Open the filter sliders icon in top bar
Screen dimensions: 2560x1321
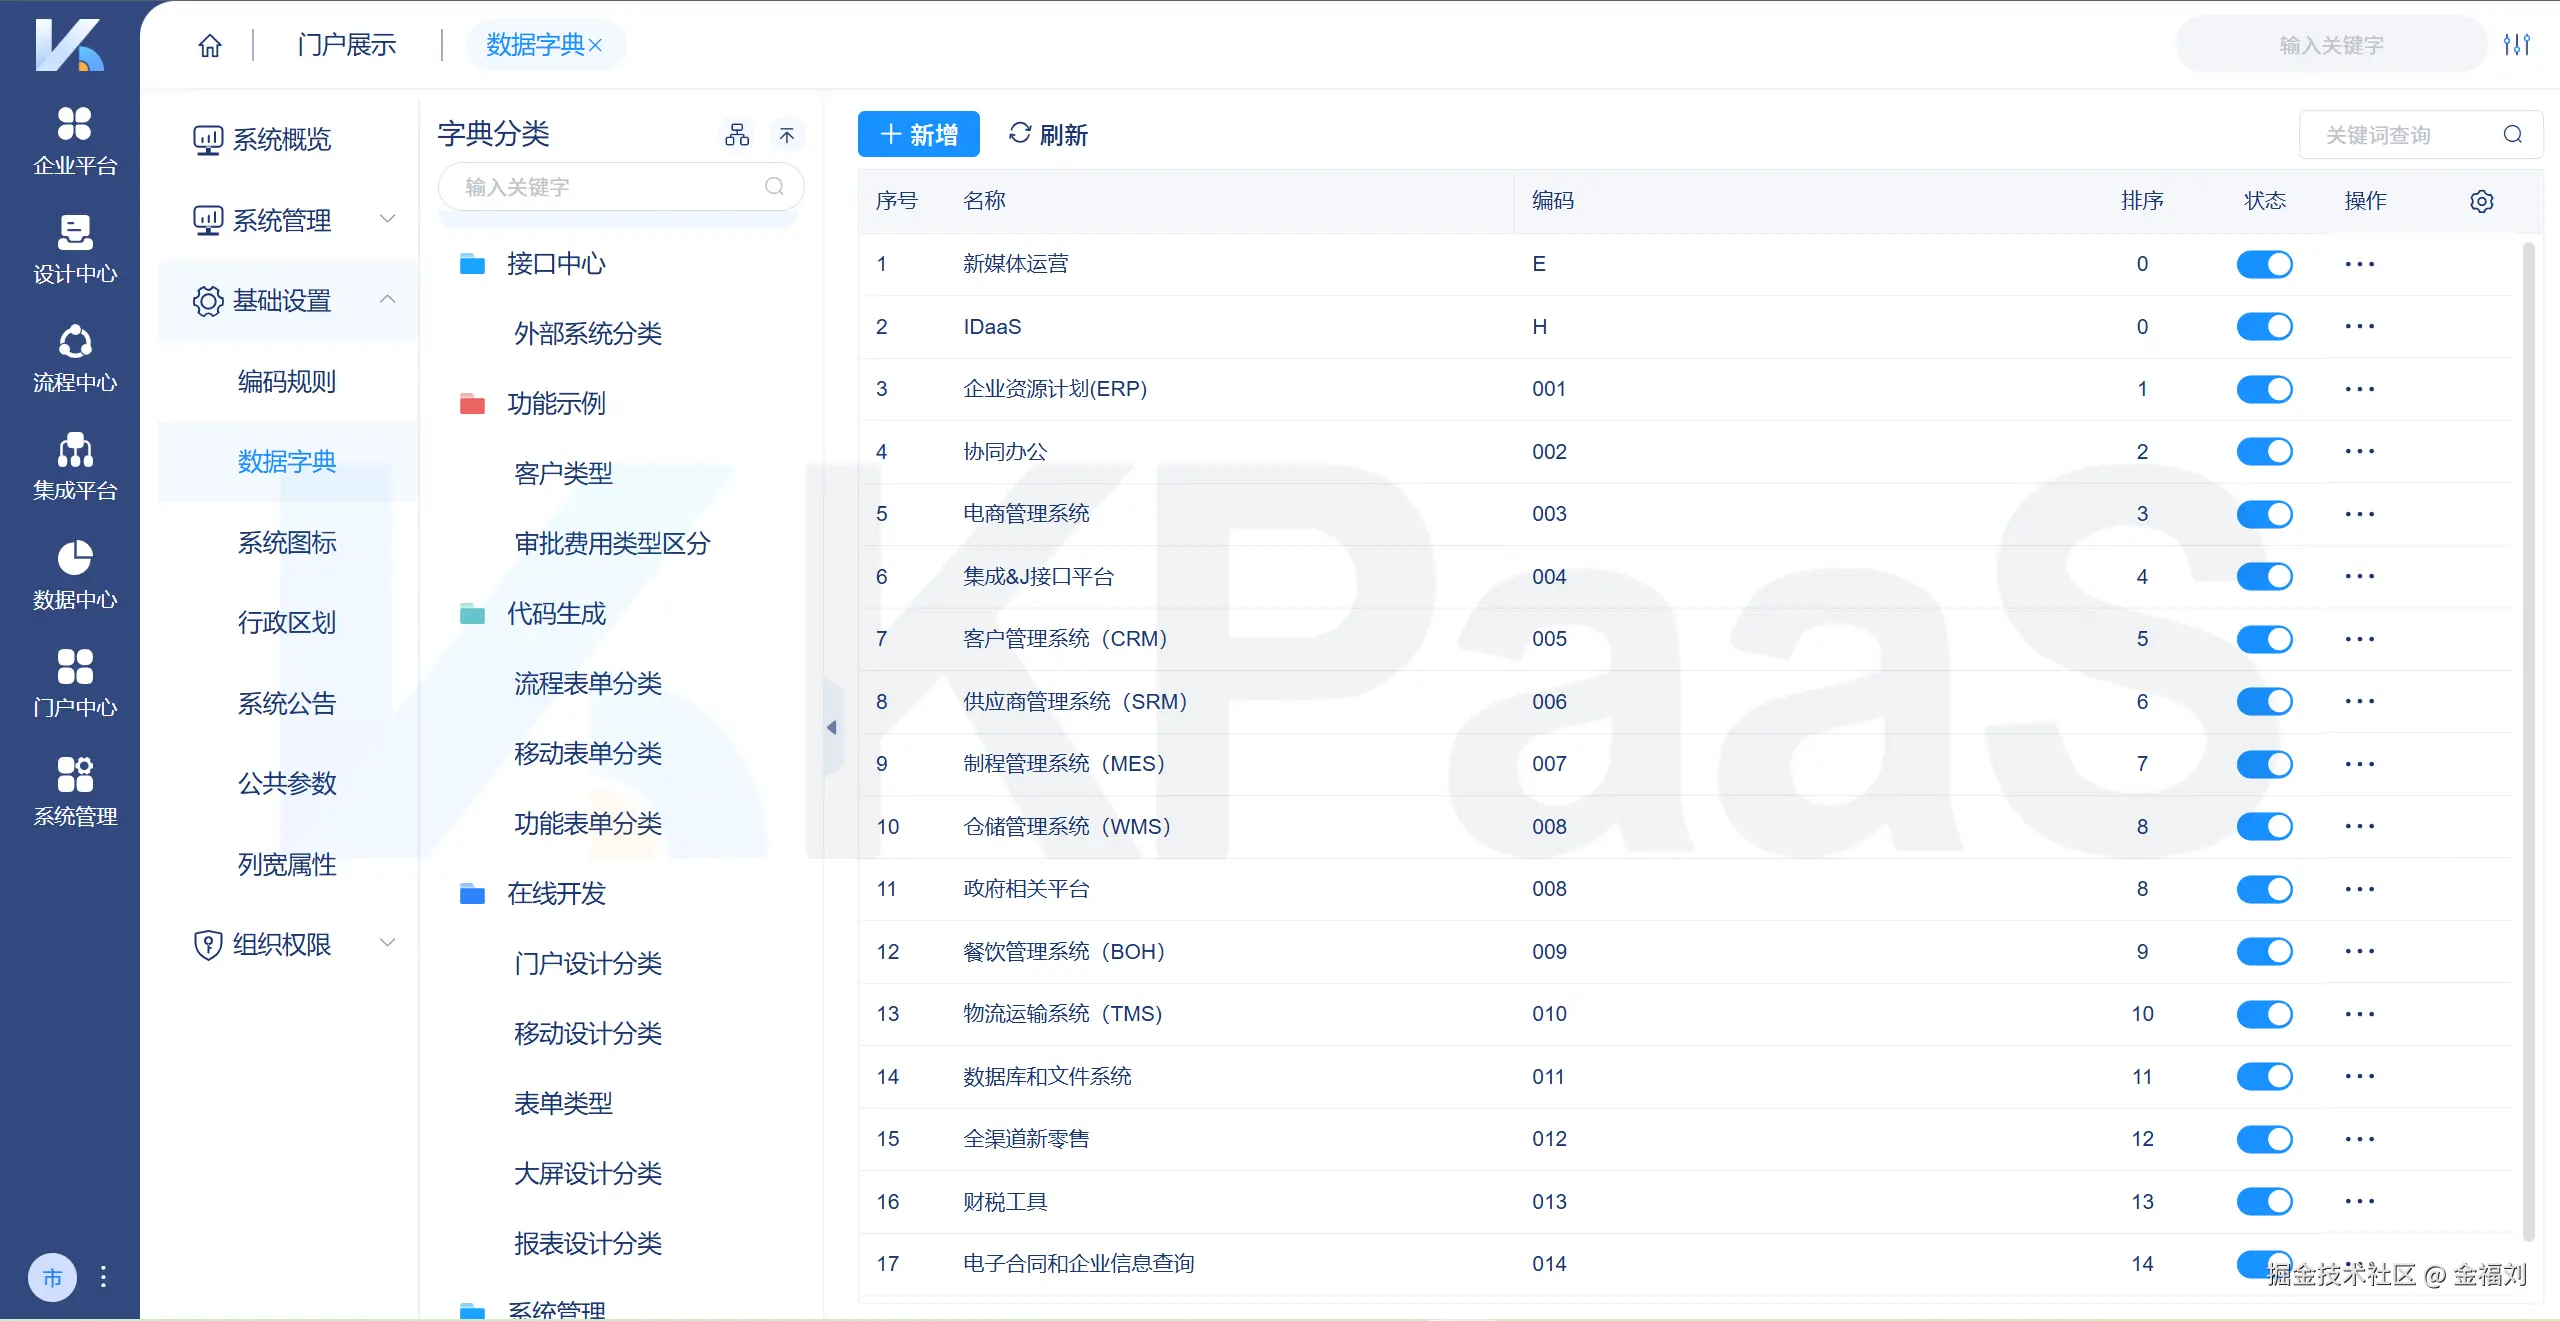(x=2518, y=44)
